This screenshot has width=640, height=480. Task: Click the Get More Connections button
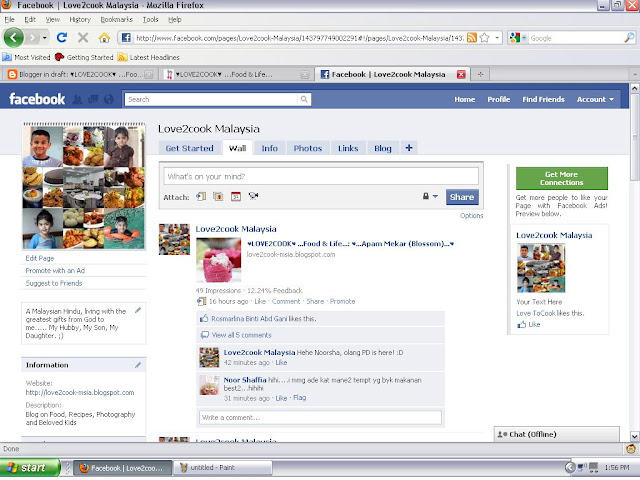click(561, 178)
